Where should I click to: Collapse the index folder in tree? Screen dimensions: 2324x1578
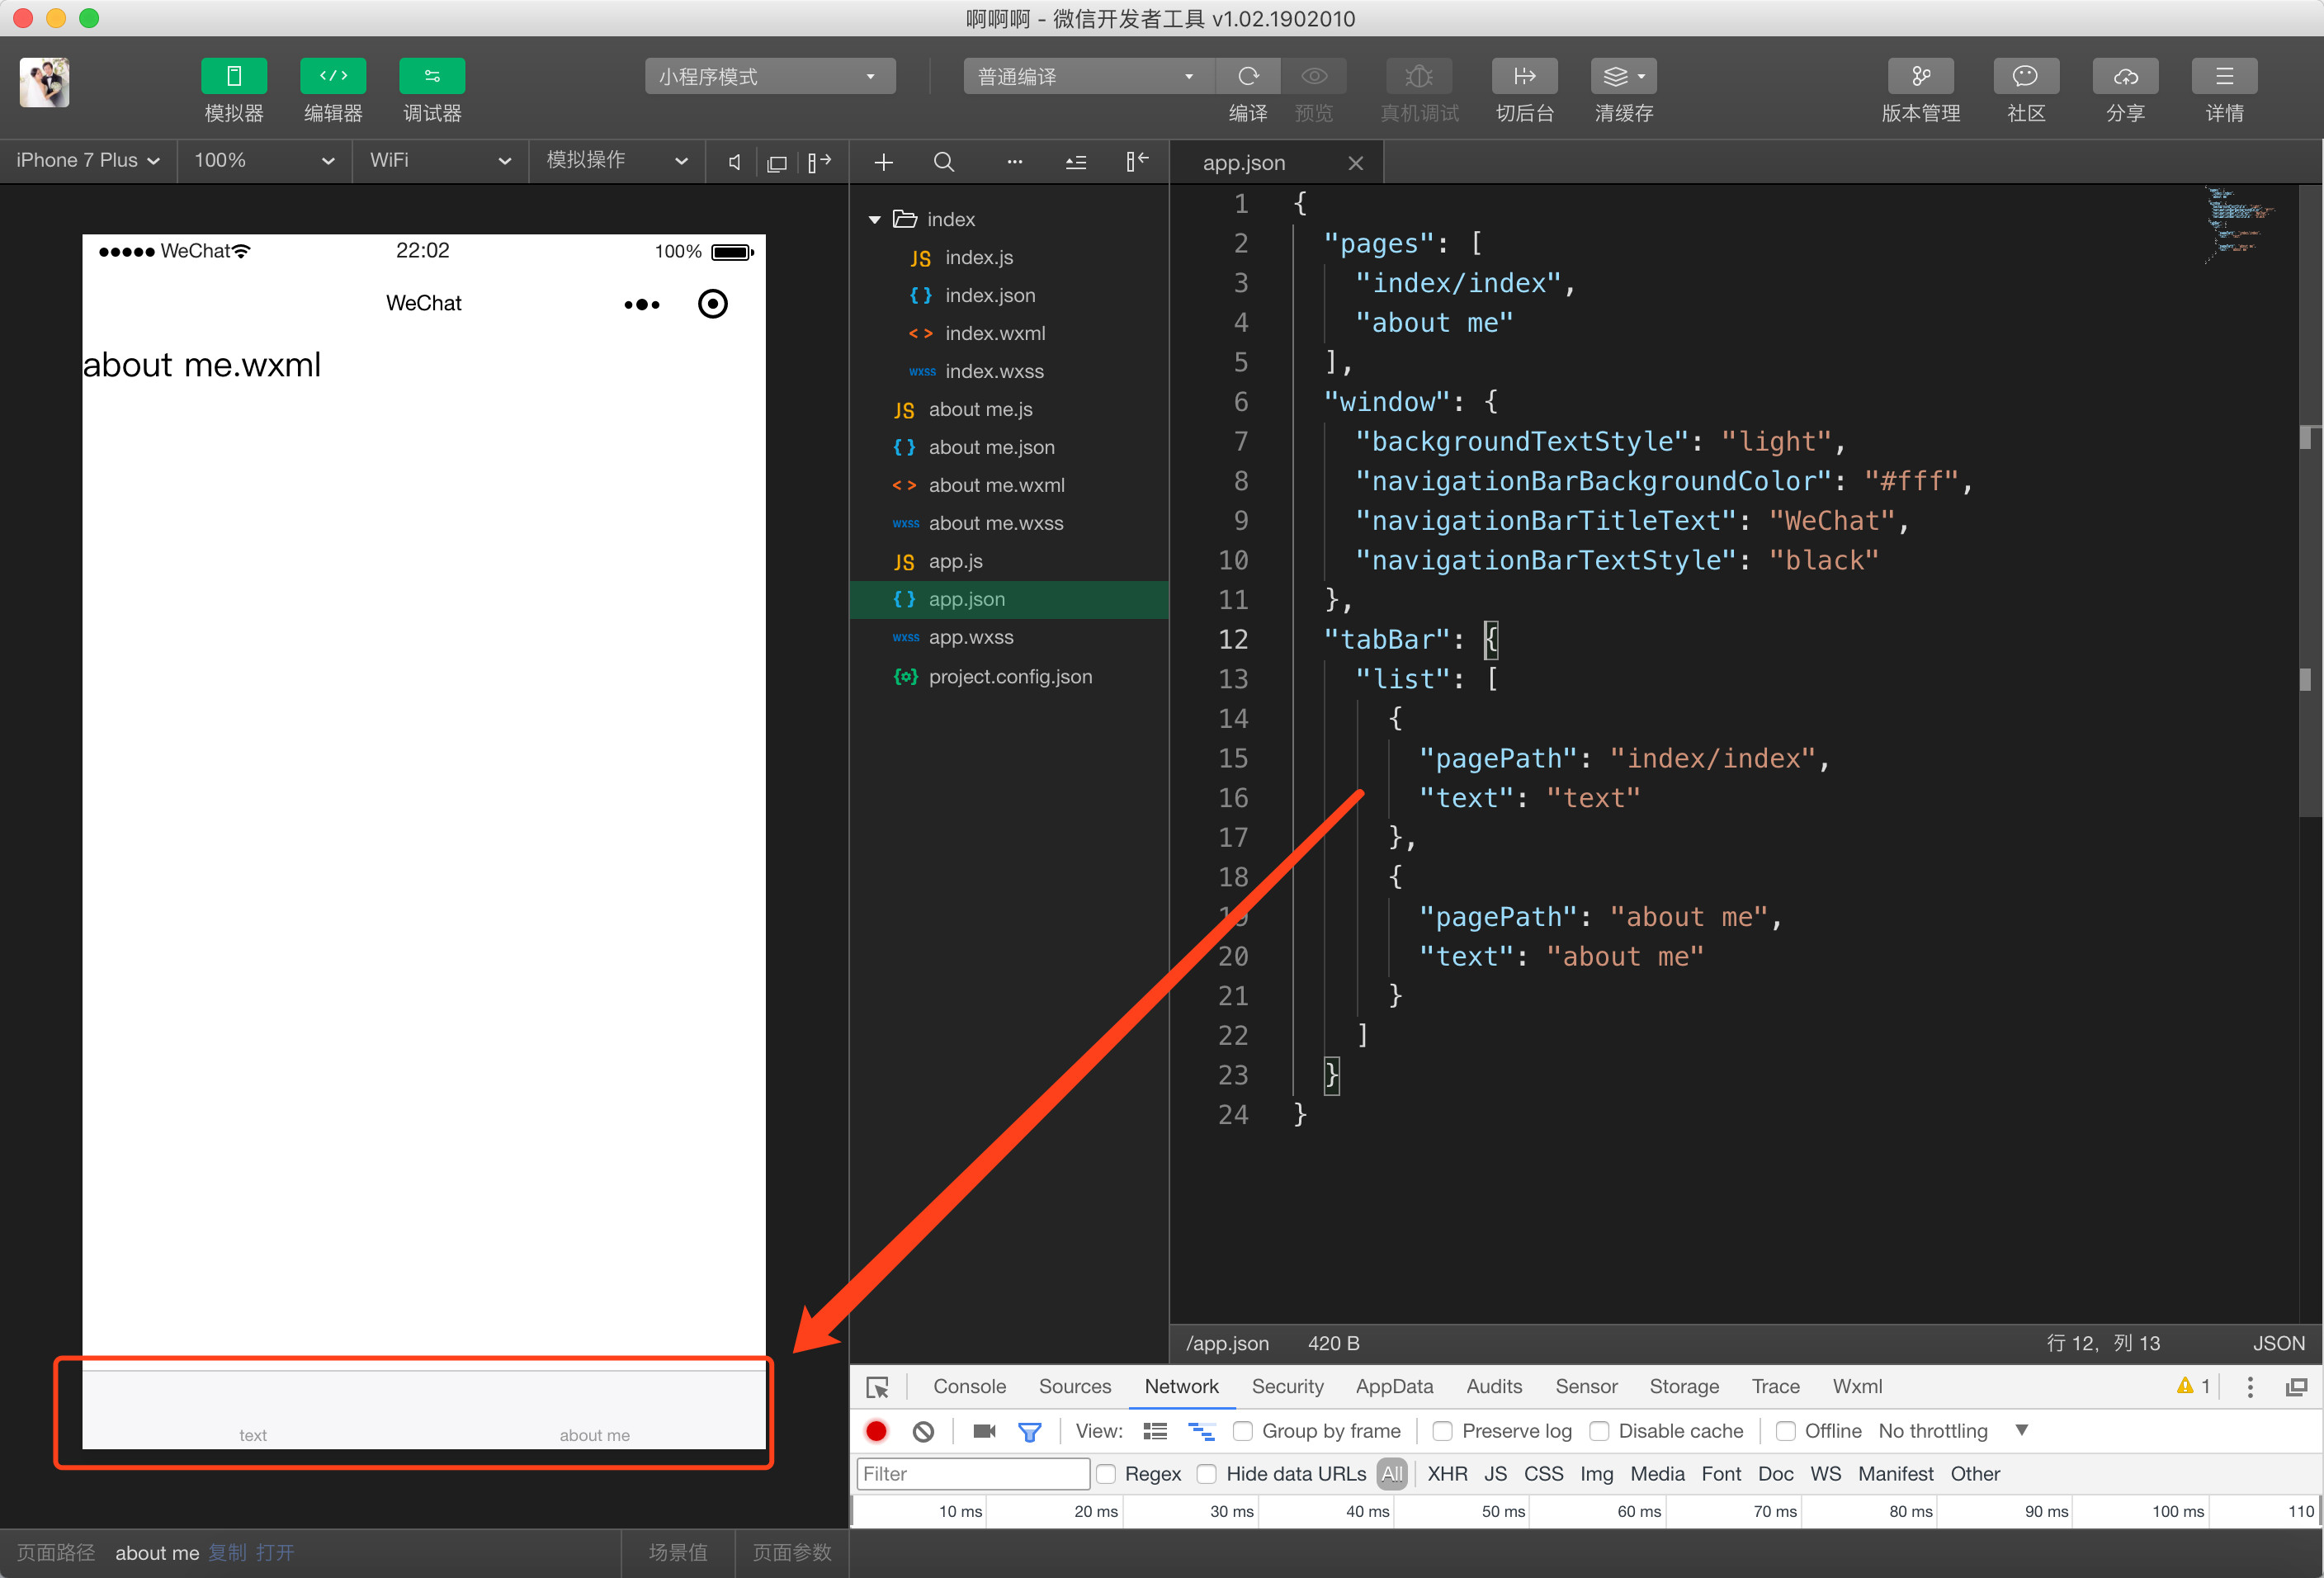[x=874, y=219]
